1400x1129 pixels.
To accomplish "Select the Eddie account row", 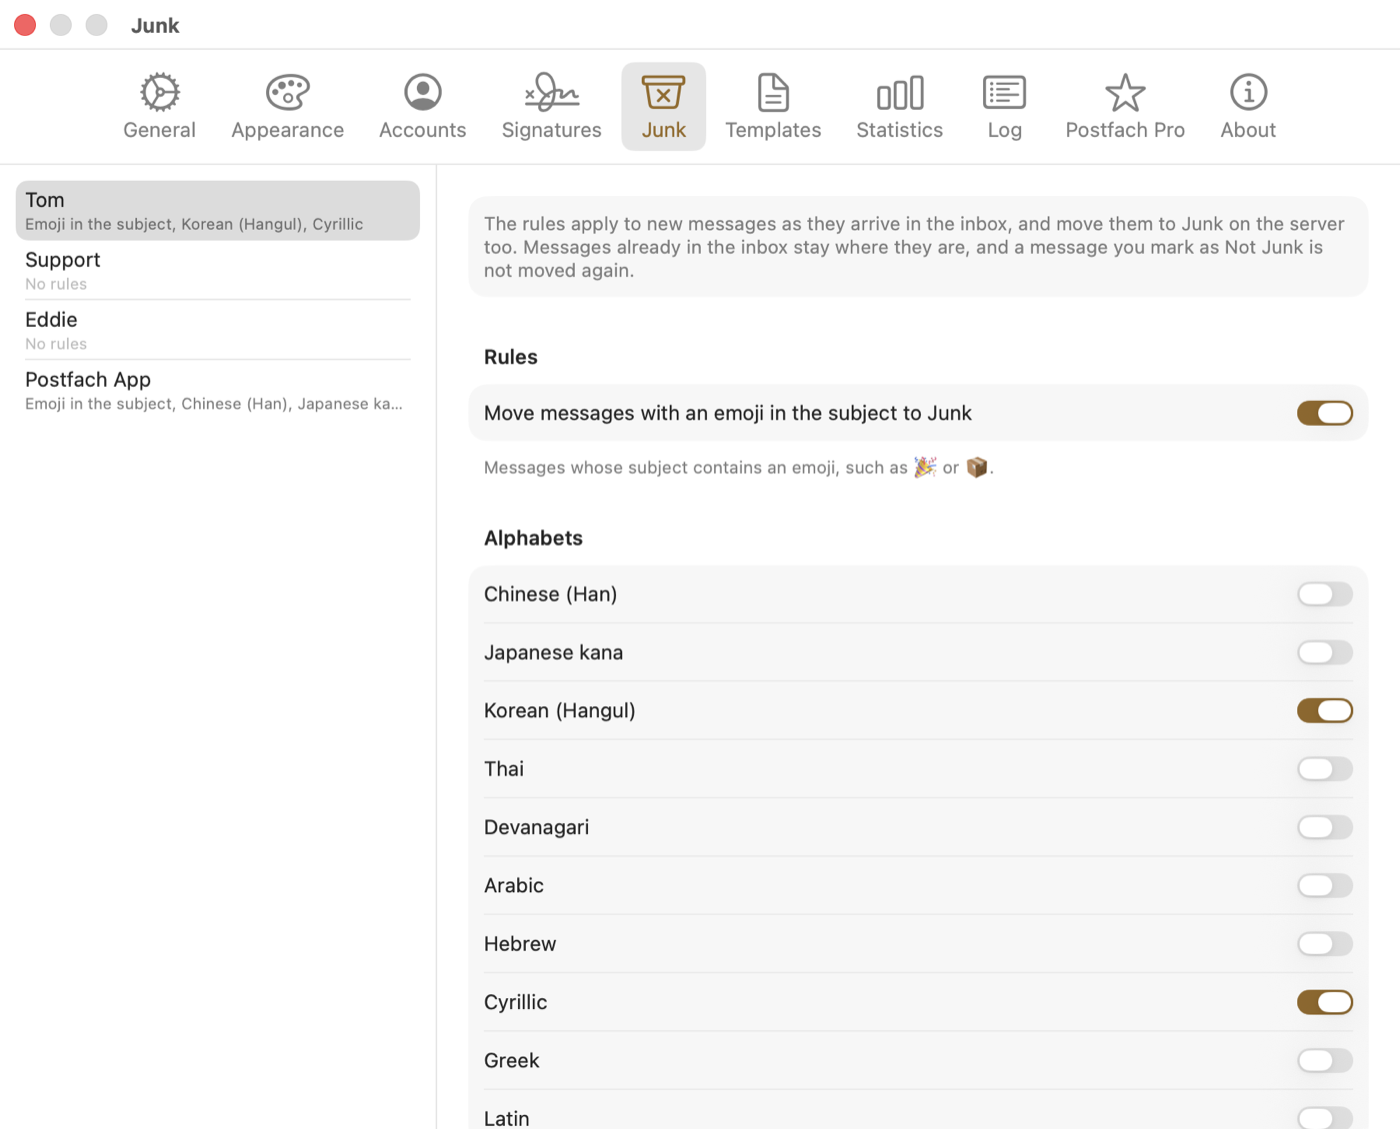I will point(217,330).
